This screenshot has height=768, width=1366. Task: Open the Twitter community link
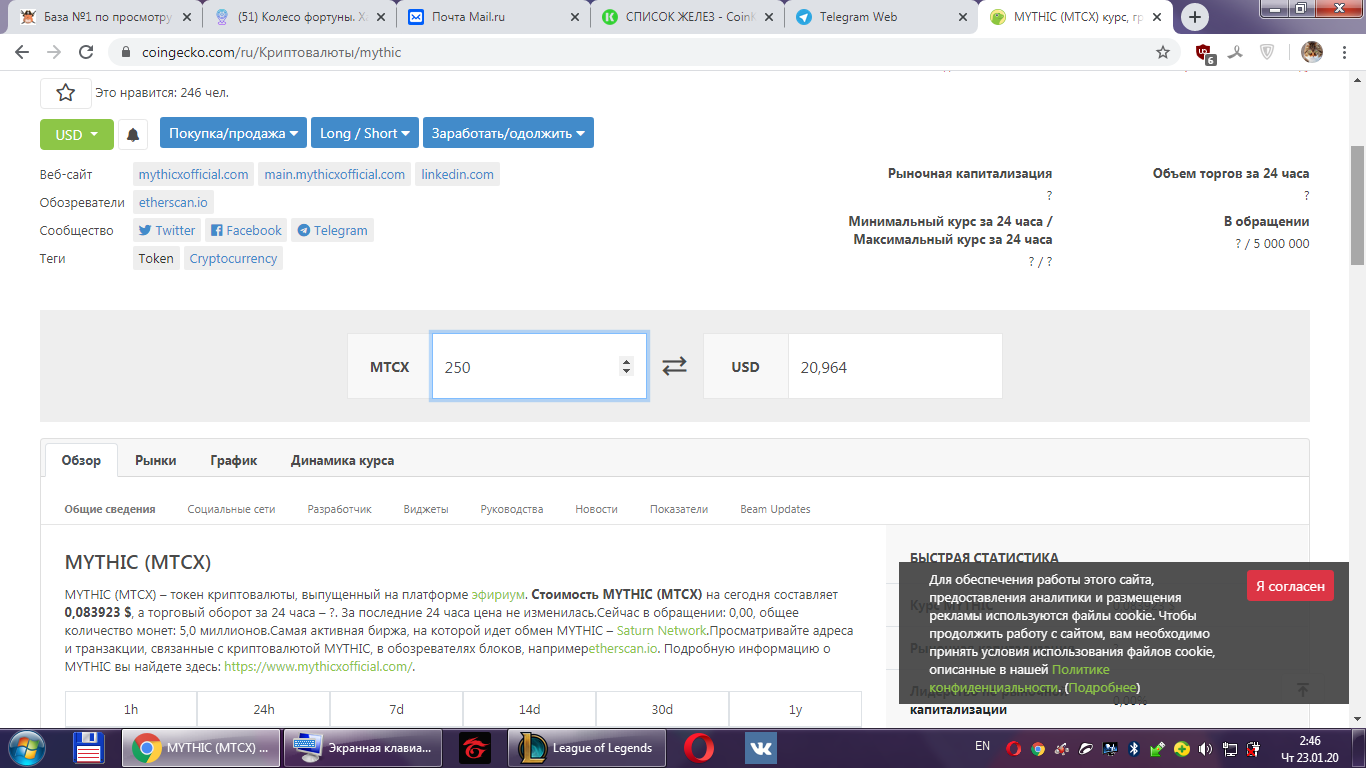click(x=167, y=230)
